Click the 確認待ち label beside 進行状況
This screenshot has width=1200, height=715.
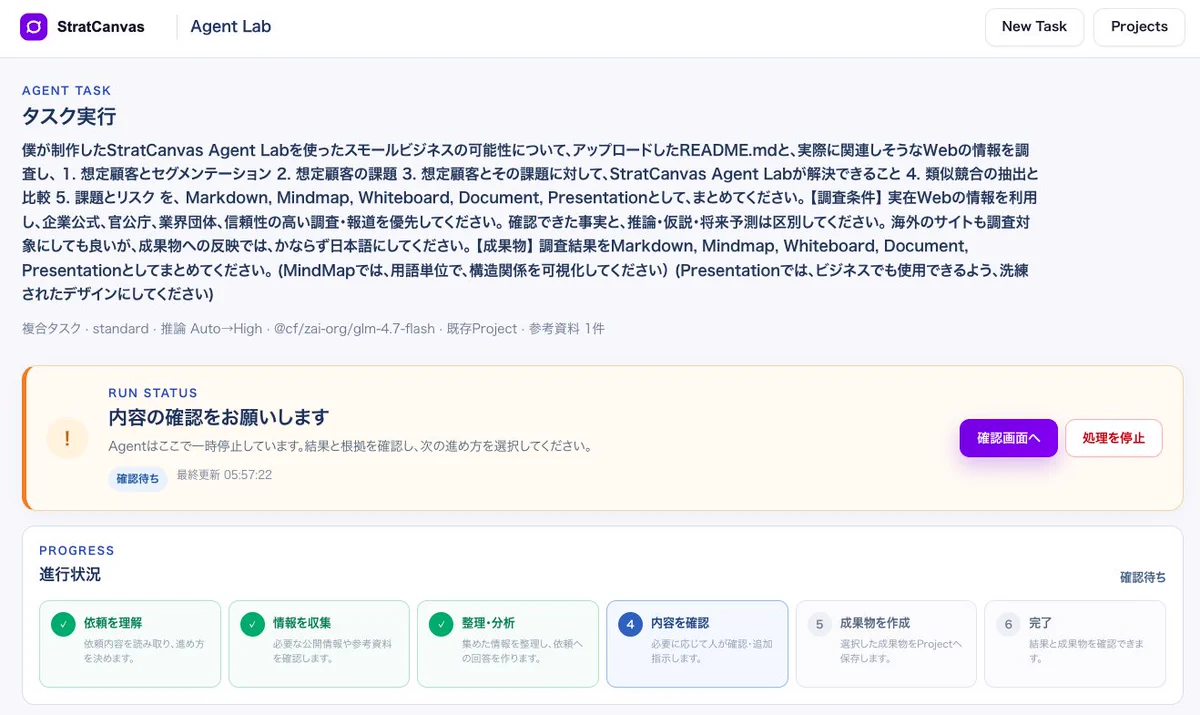pos(1143,577)
